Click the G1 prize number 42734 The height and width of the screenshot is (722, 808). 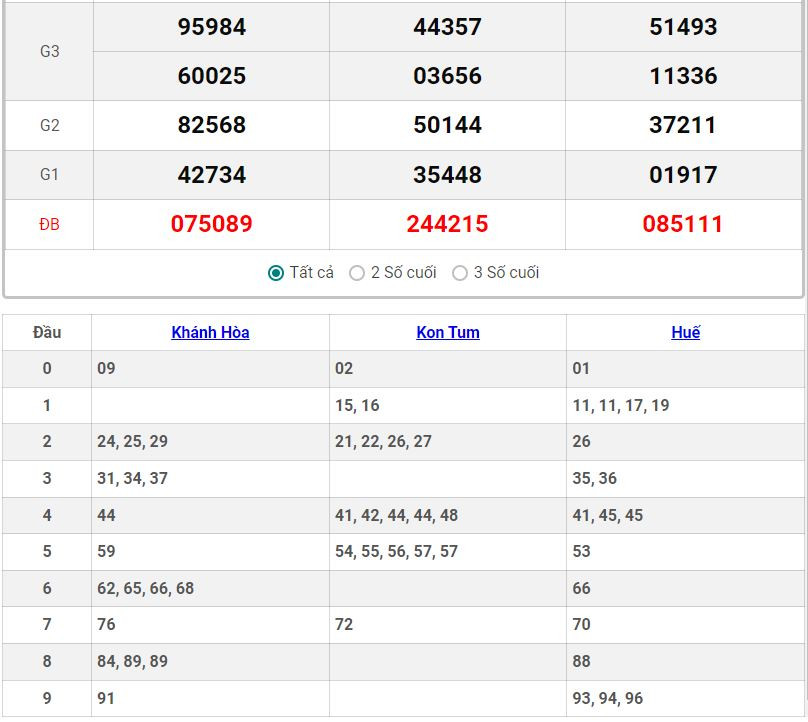pos(211,175)
